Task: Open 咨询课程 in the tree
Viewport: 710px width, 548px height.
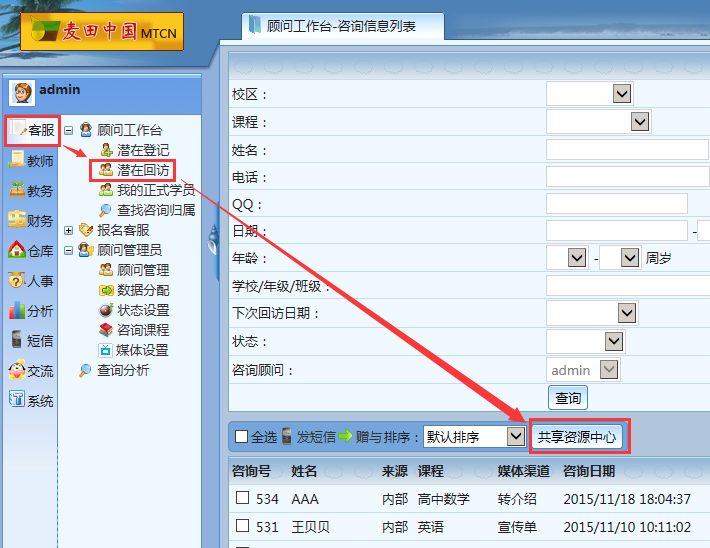Action: (x=143, y=330)
